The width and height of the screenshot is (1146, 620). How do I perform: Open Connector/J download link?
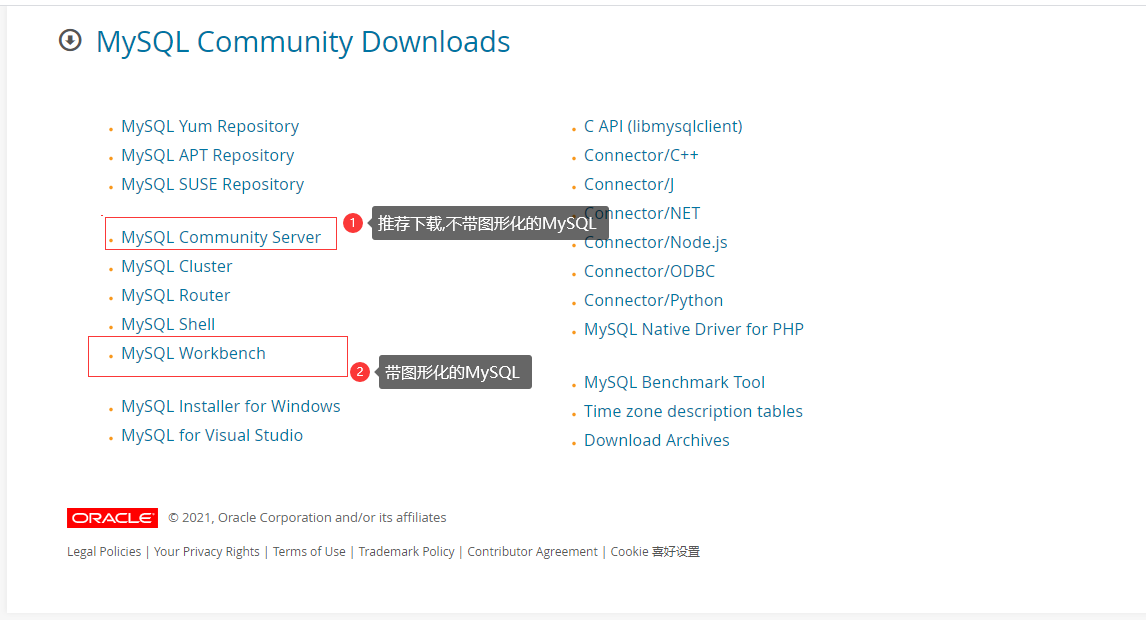(629, 184)
